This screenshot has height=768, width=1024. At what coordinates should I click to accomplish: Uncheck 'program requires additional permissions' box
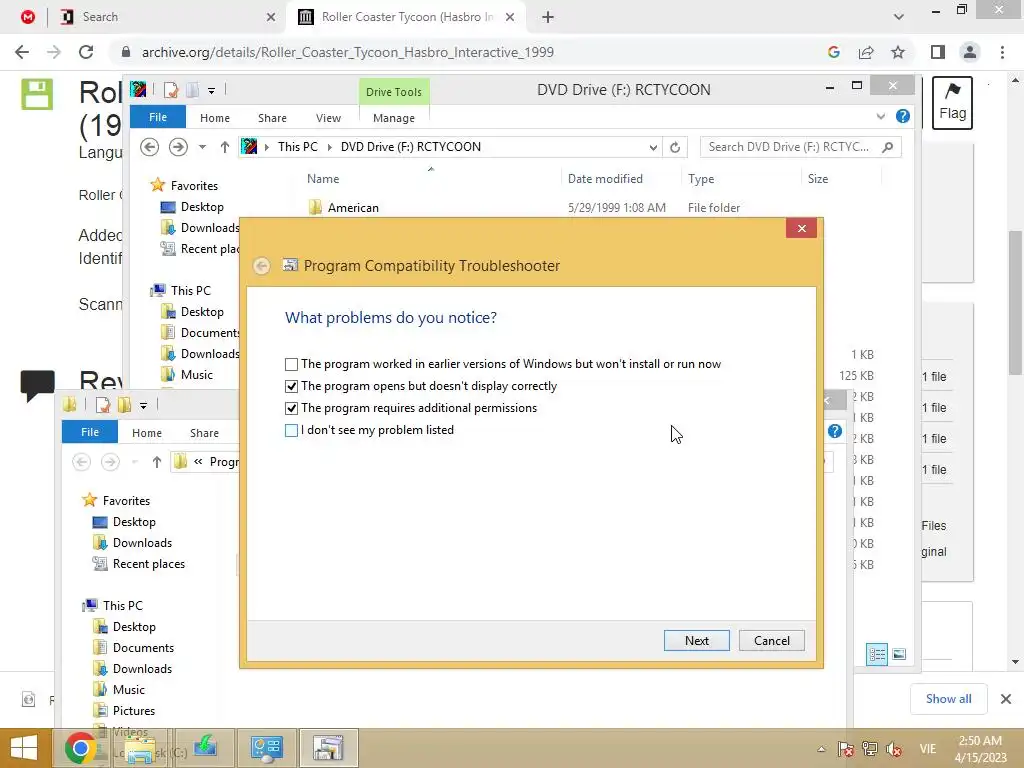click(x=291, y=408)
